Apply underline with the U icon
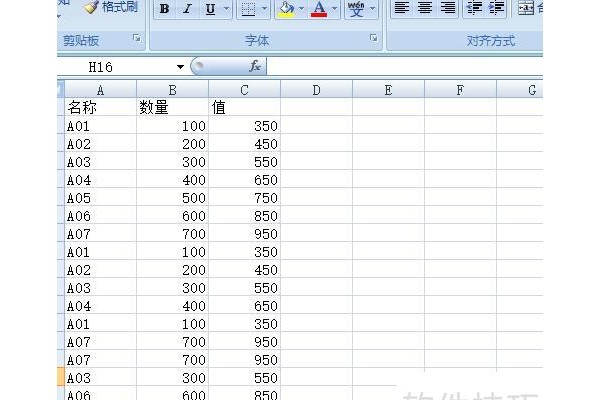600x400 pixels. (x=210, y=8)
